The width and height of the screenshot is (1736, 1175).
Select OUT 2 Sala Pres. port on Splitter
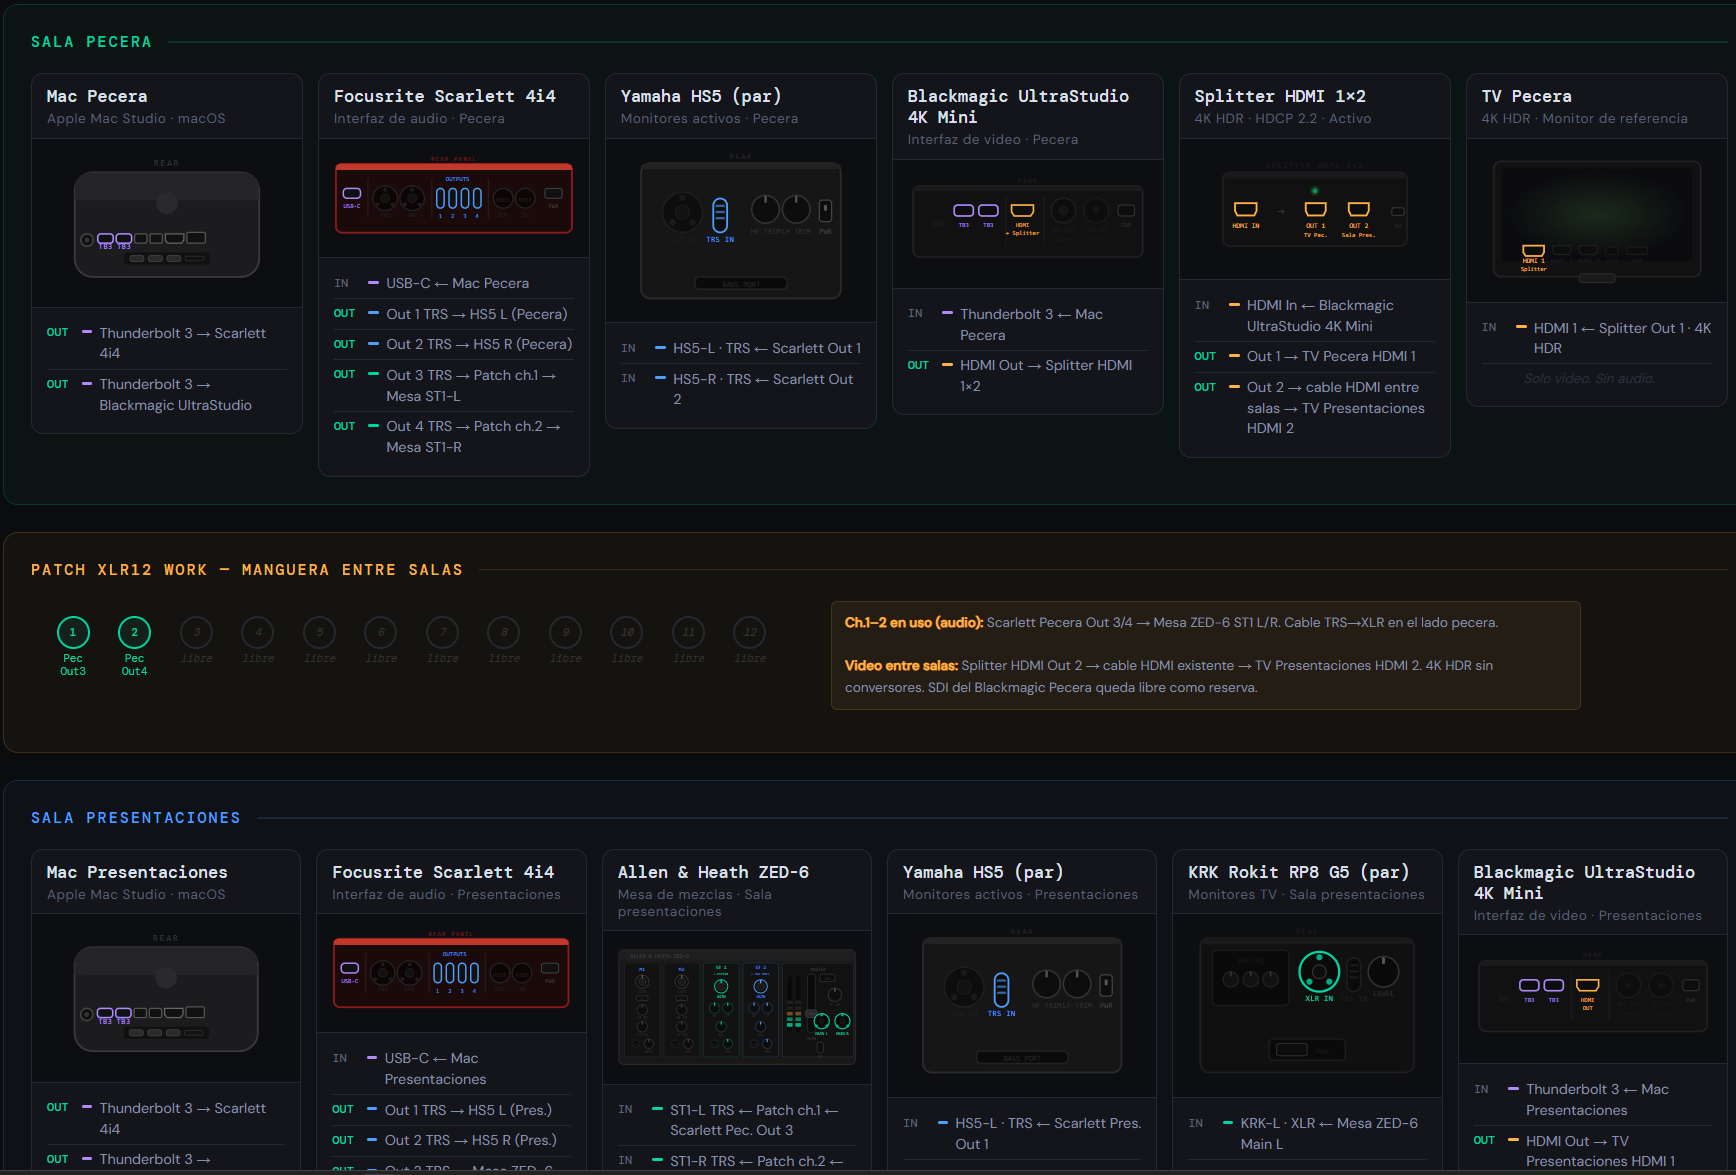coord(1358,209)
